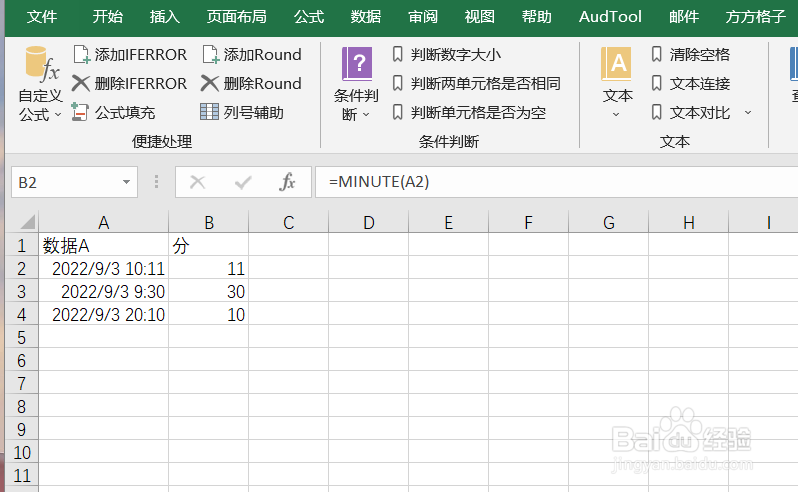Select cell B2 showing 11
The height and width of the screenshot is (492, 798).
[x=209, y=268]
